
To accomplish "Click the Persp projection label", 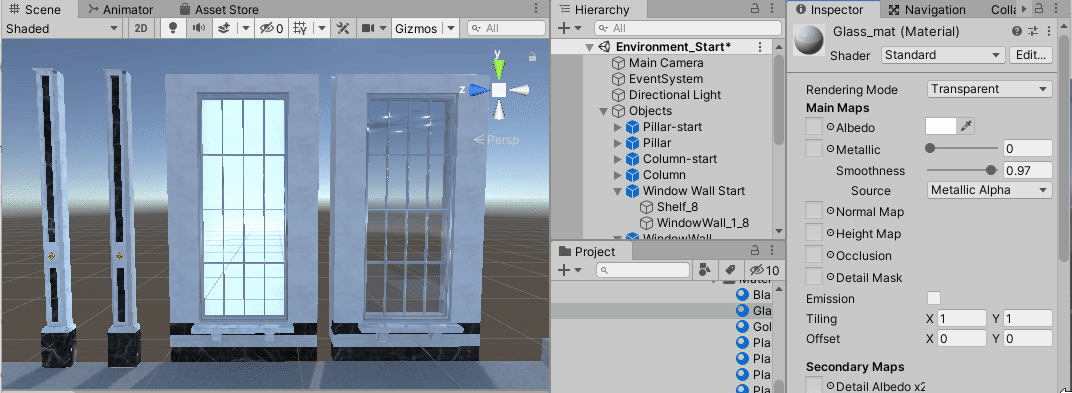I will [502, 140].
